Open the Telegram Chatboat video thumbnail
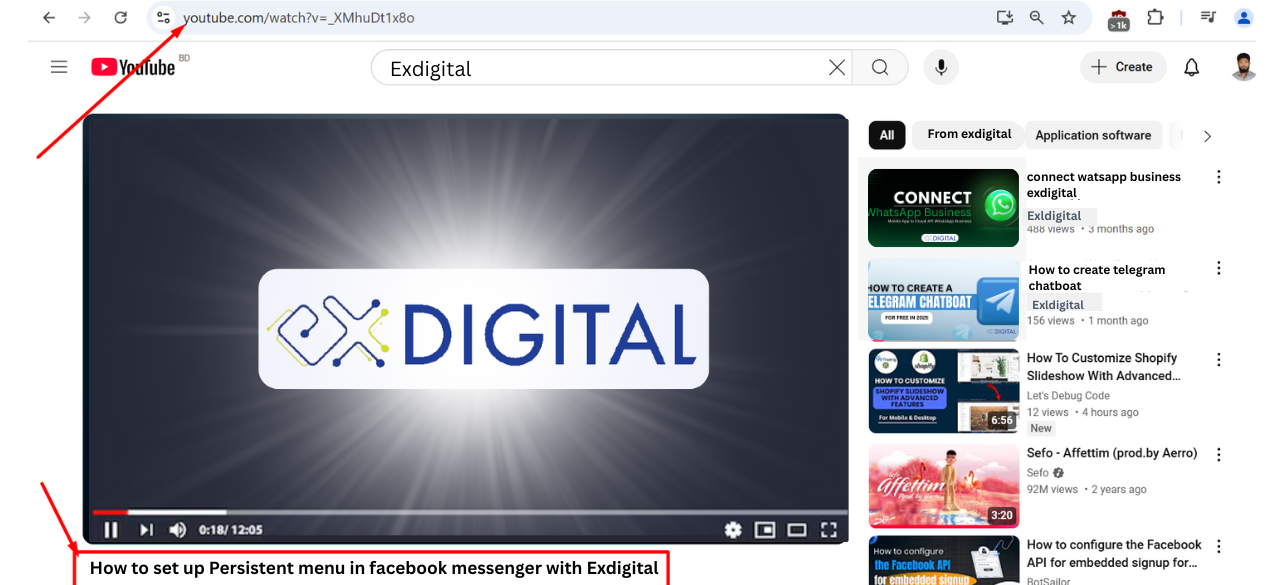 click(943, 299)
